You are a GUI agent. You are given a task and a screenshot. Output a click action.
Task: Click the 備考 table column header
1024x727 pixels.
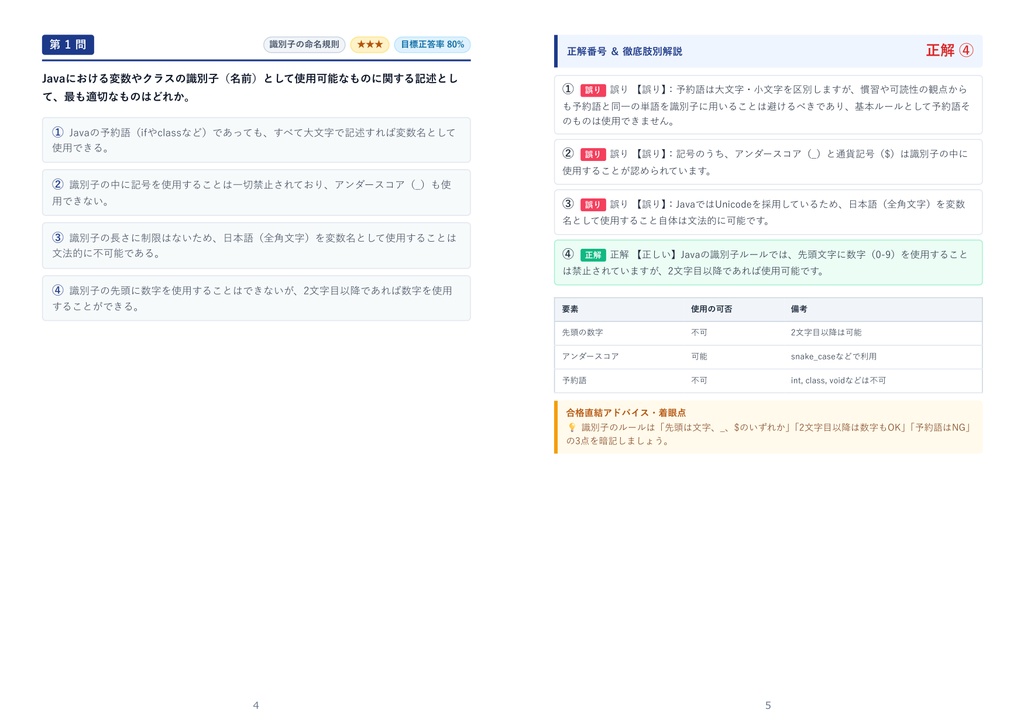(799, 309)
